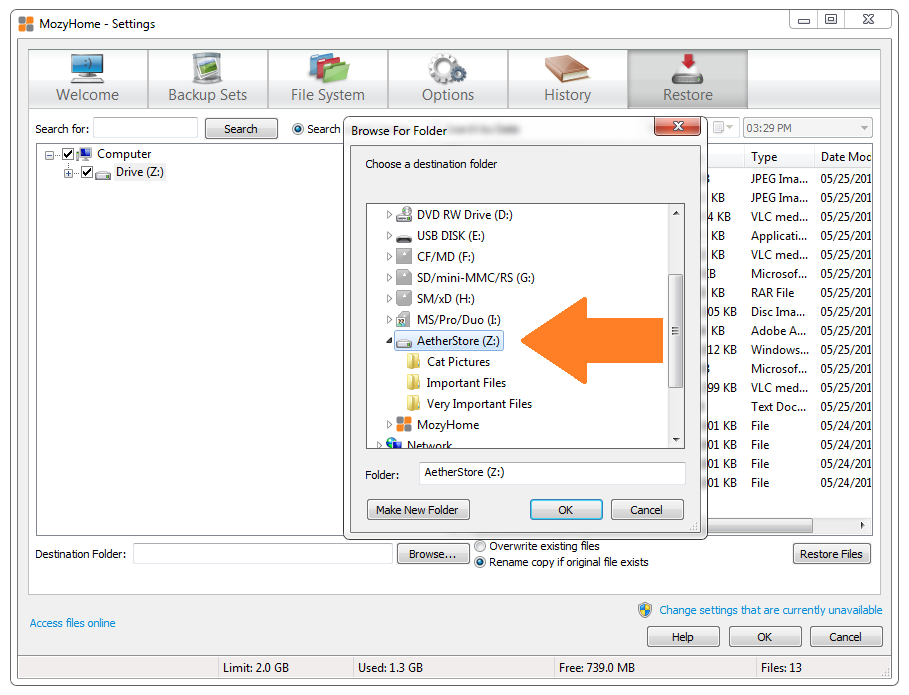The image size is (909, 695).
Task: Click the Destination Folder input field
Action: (x=263, y=554)
